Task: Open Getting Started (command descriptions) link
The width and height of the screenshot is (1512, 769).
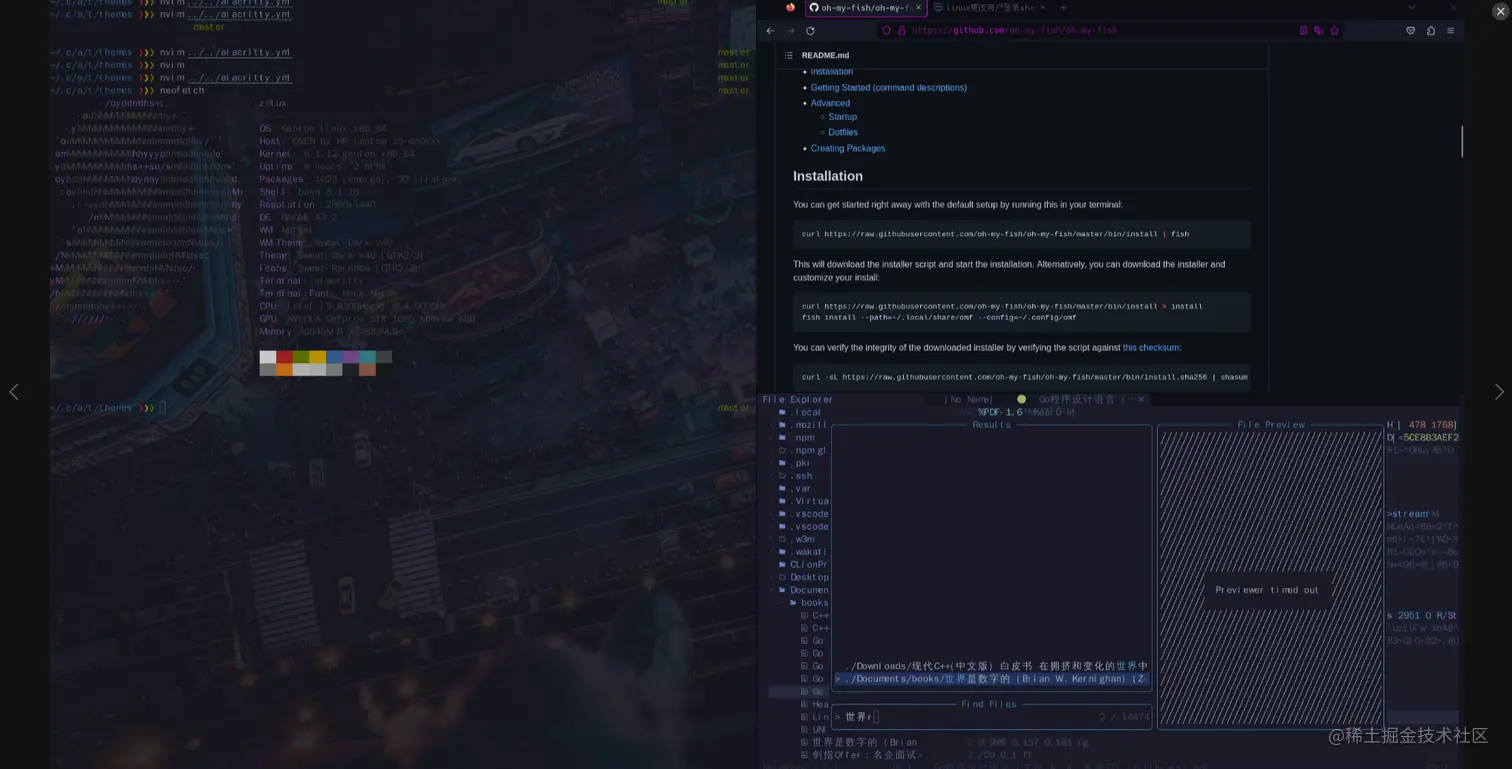Action: click(x=889, y=88)
